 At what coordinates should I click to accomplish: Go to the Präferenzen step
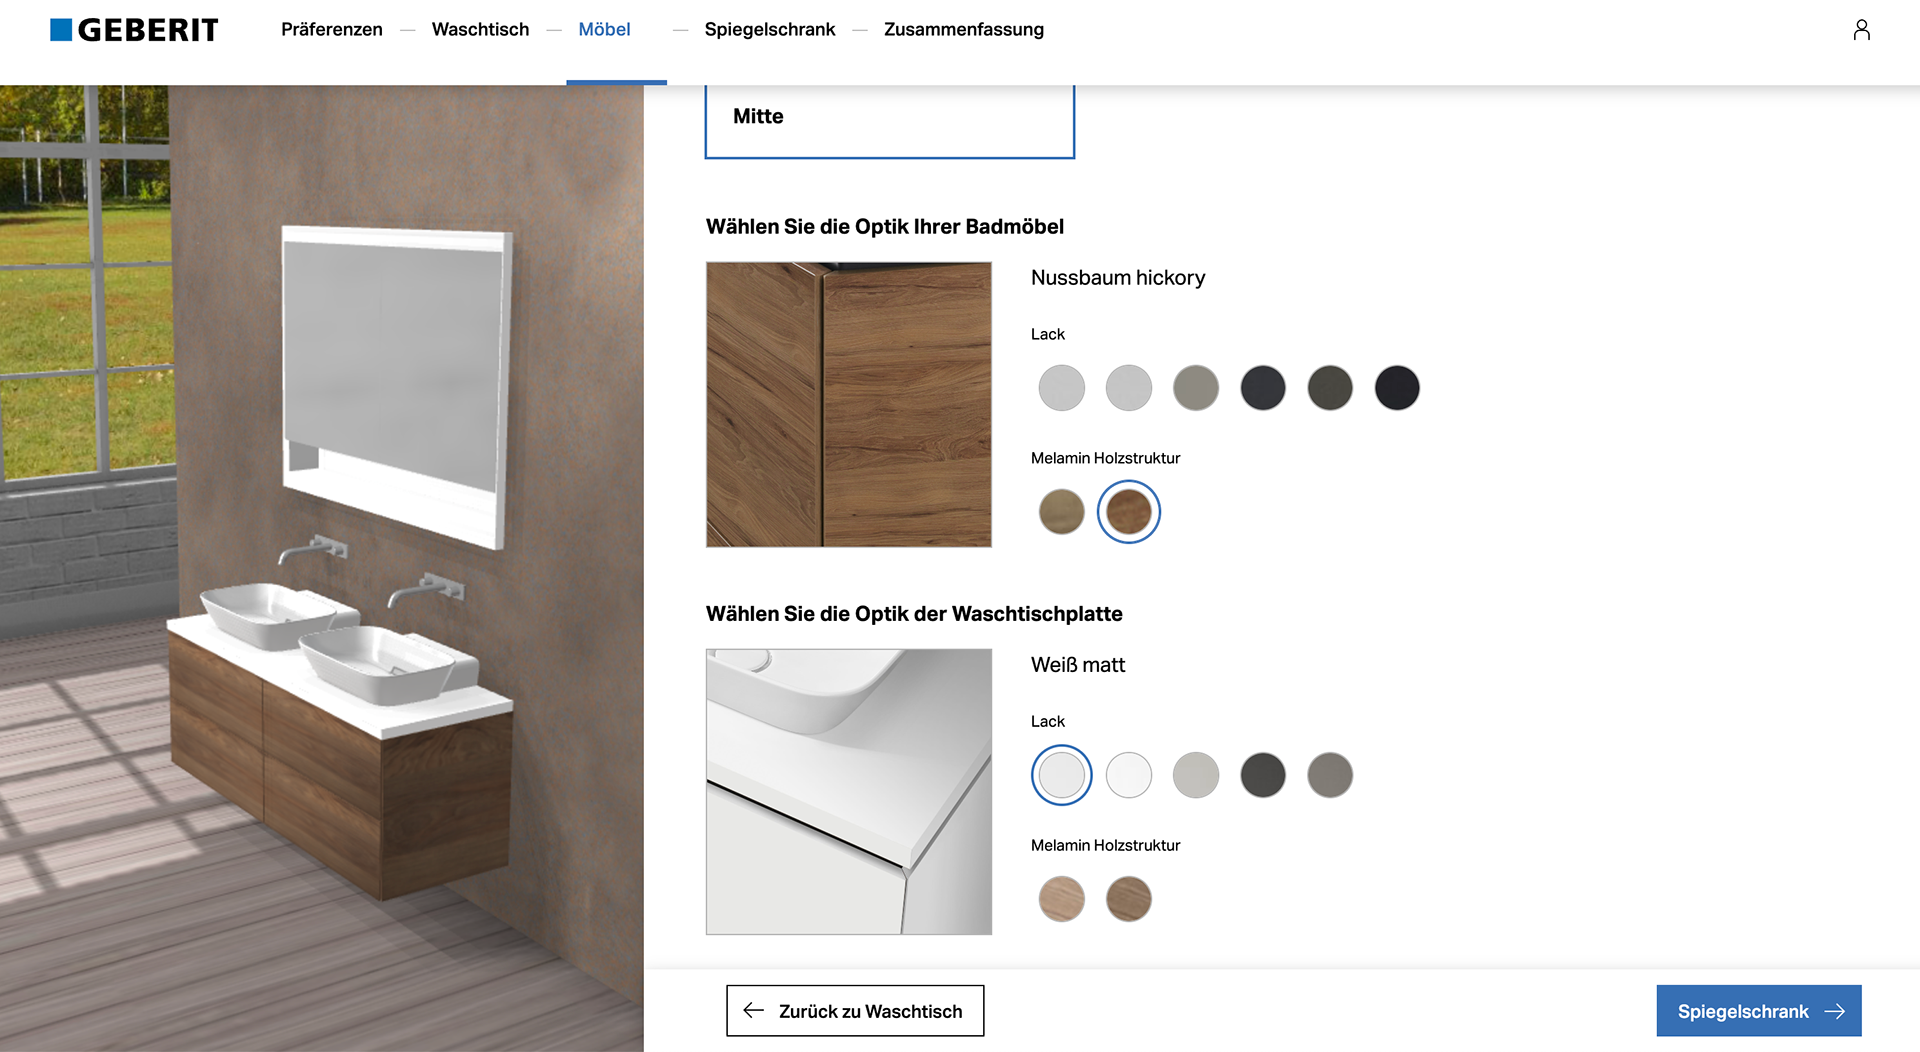[331, 30]
